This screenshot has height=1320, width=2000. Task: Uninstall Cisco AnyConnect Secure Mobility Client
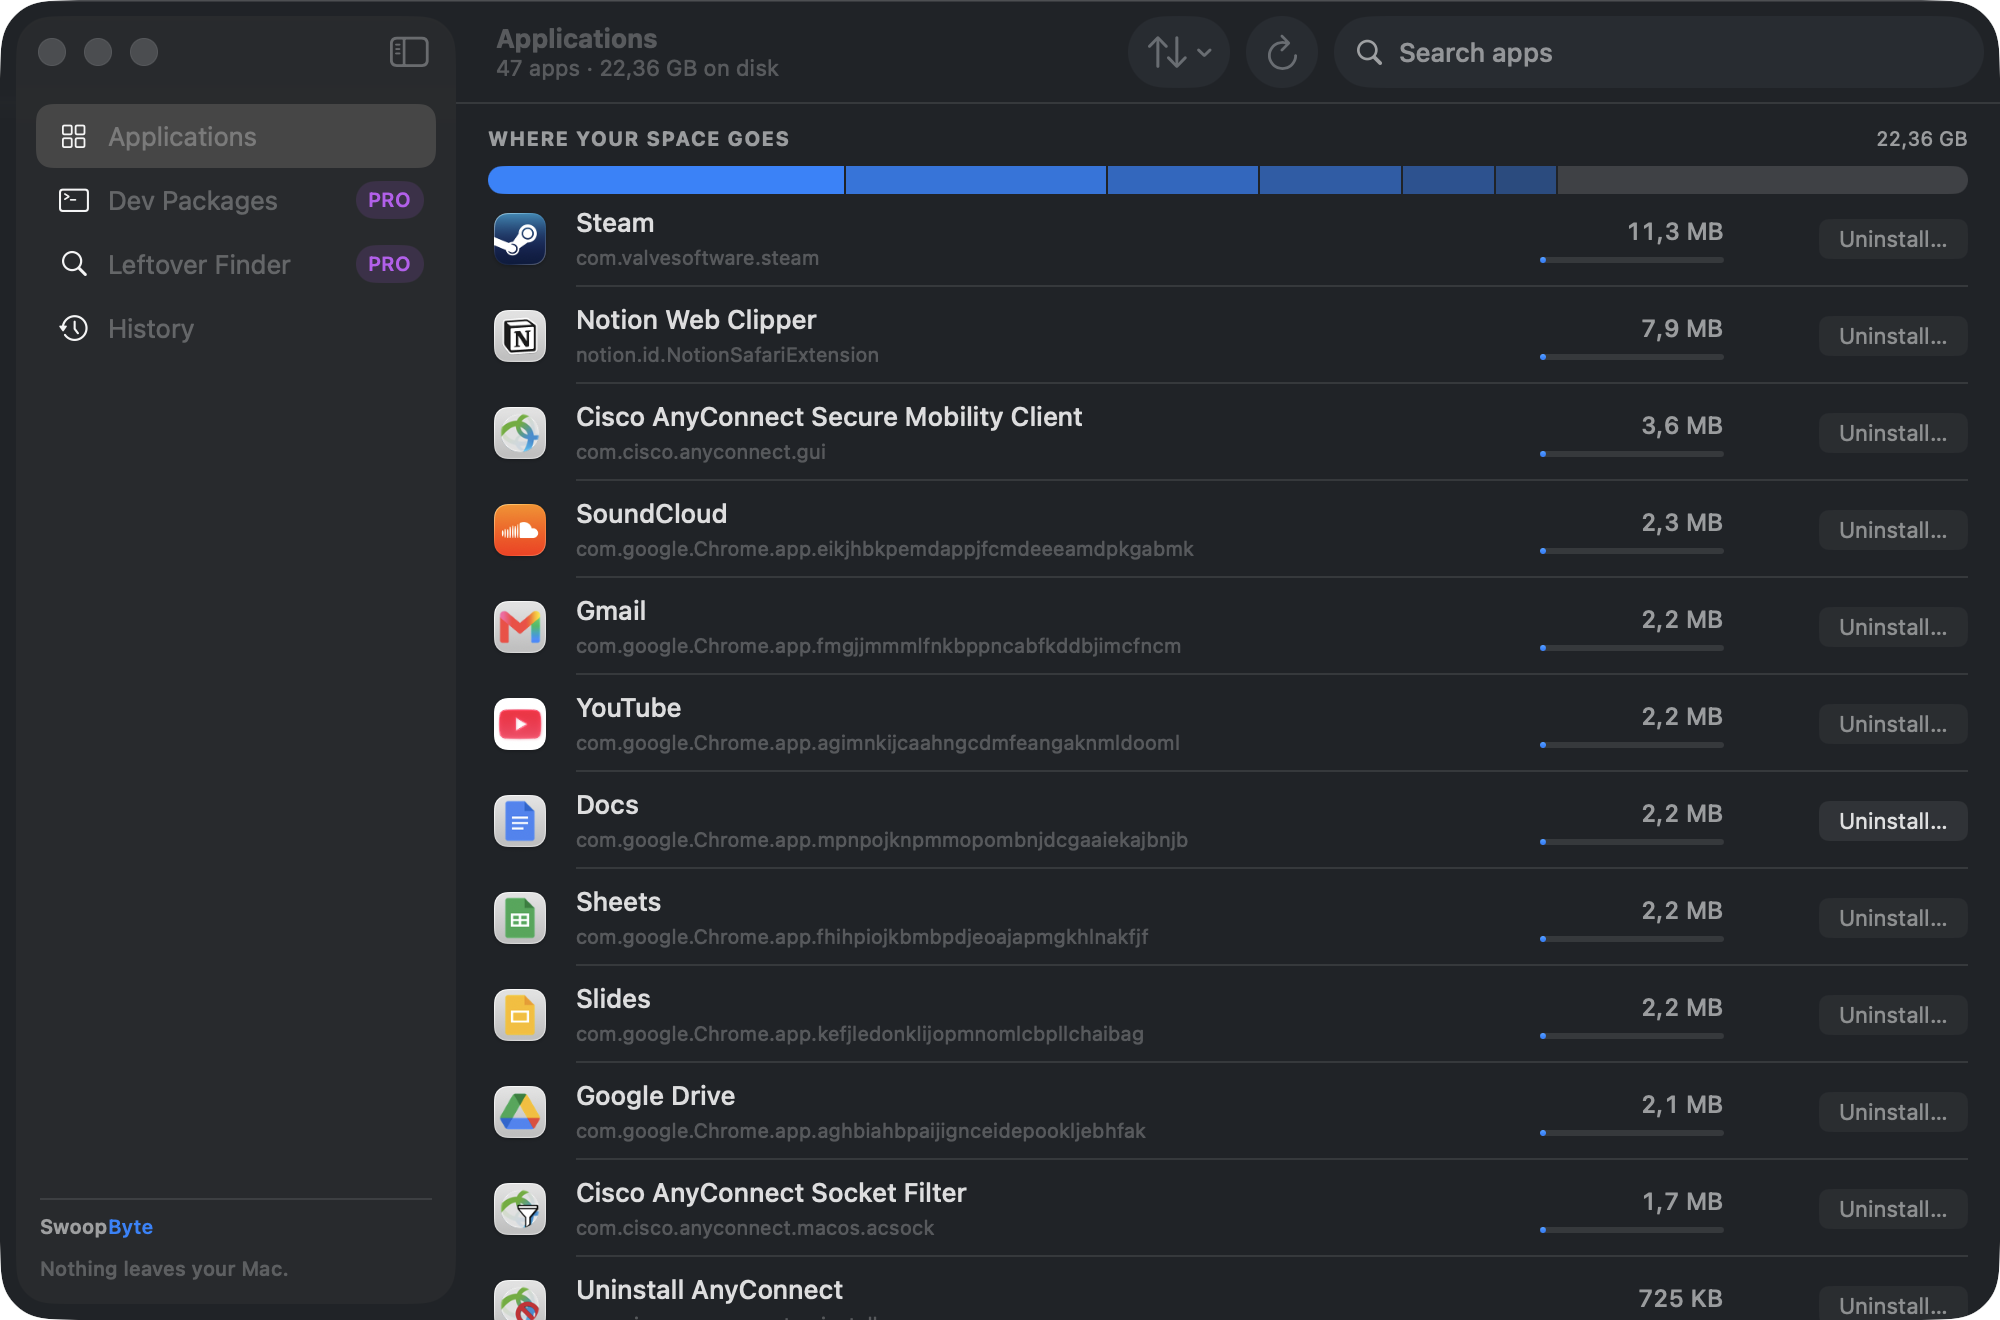coord(1893,433)
